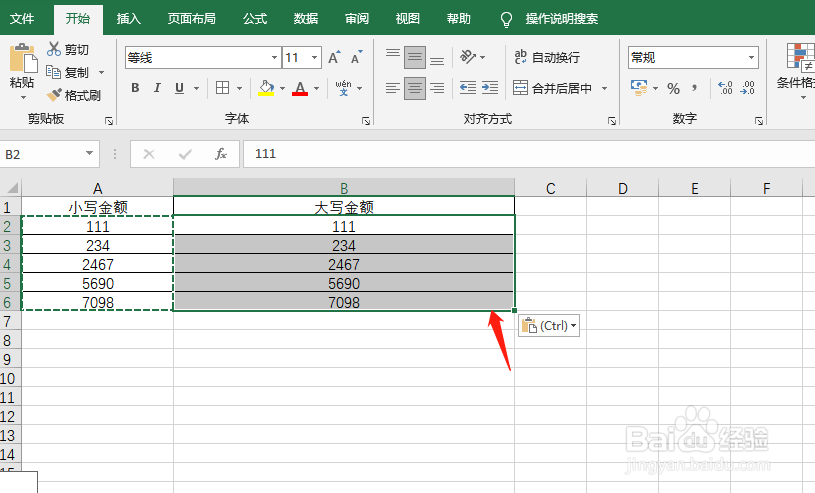Switch to Data (数据) tab
The image size is (815, 493).
pyautogui.click(x=306, y=19)
